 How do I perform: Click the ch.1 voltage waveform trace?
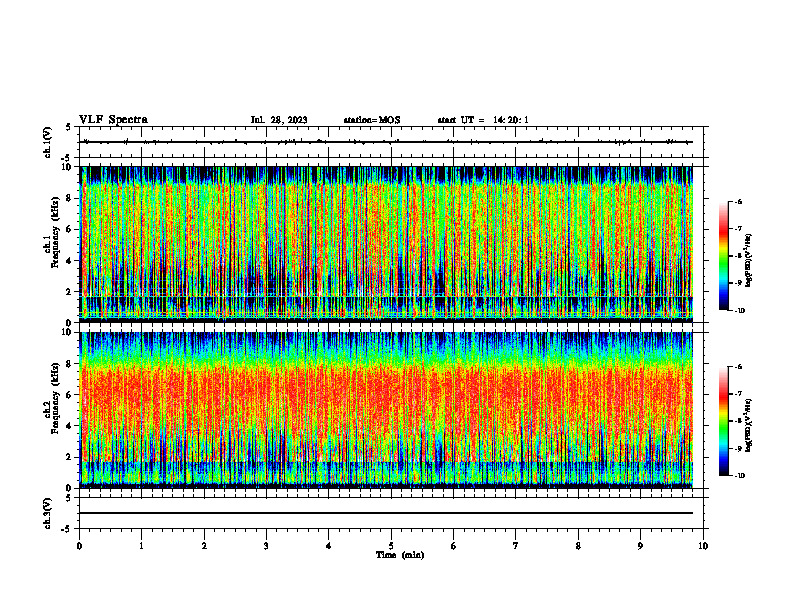click(386, 142)
